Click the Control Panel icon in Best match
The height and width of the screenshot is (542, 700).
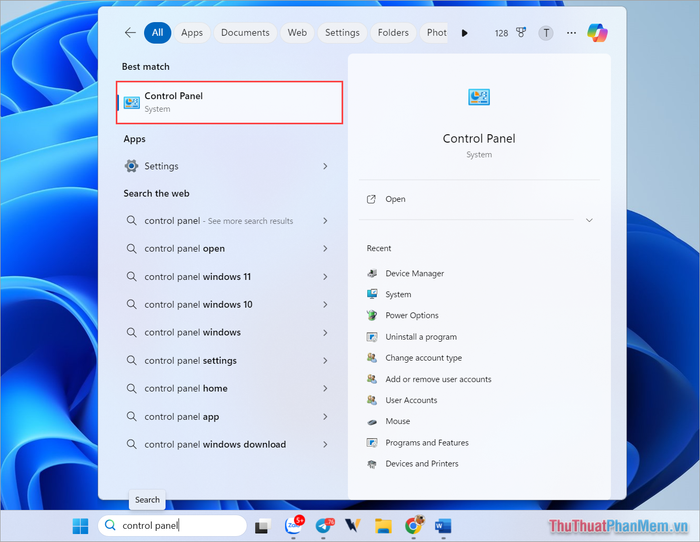pyautogui.click(x=132, y=102)
